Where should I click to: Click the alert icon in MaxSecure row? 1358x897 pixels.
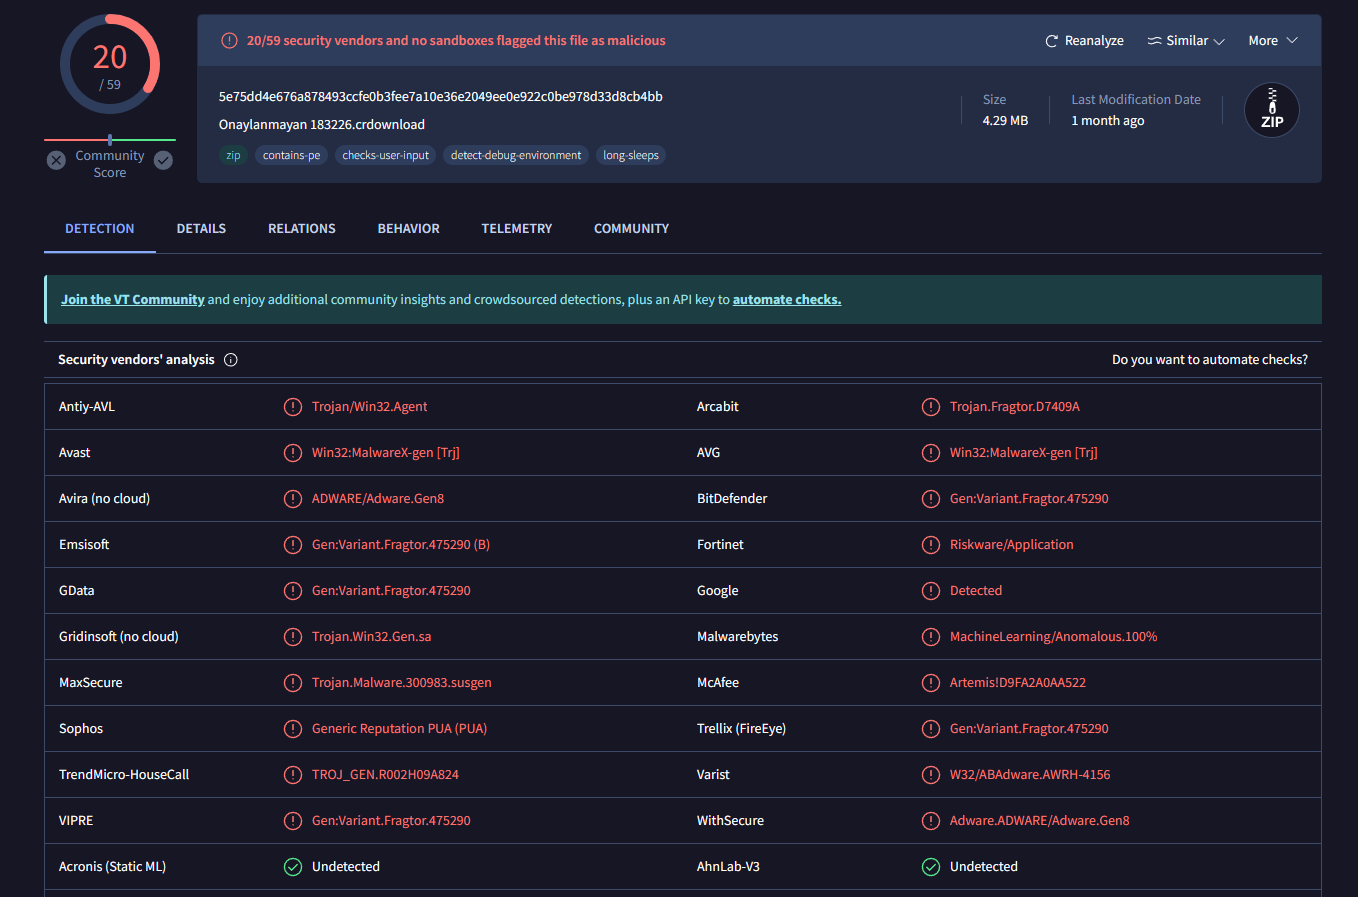[x=293, y=683]
